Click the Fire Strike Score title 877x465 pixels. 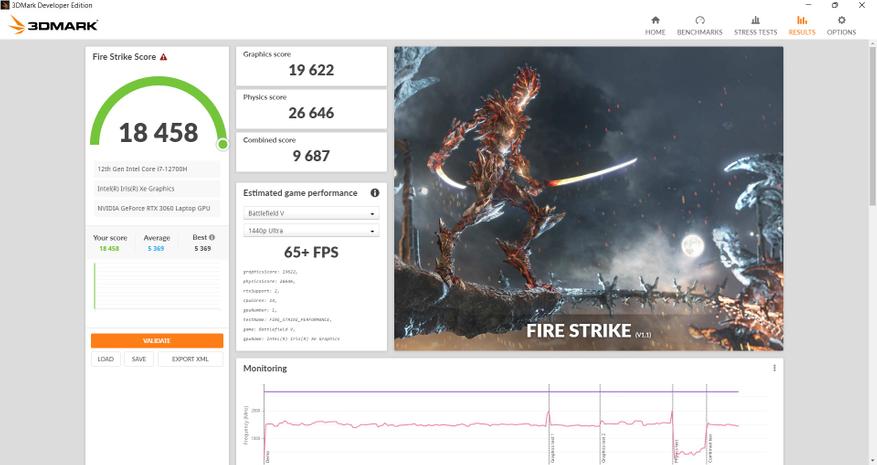(124, 57)
